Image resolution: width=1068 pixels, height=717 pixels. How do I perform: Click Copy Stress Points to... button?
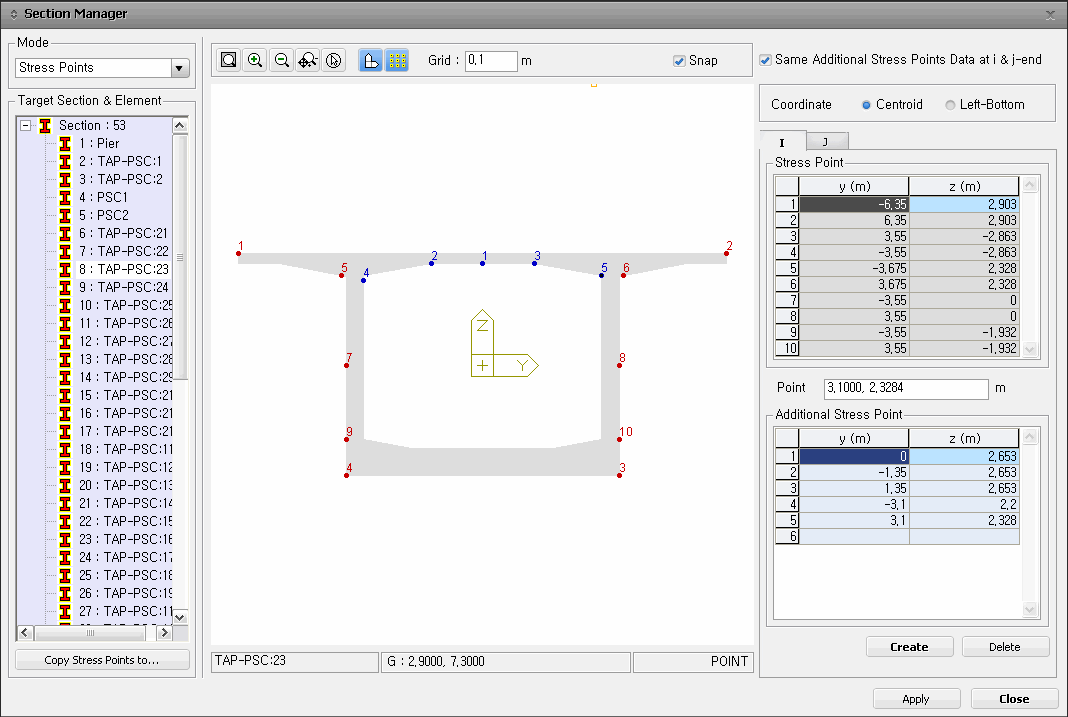(x=102, y=660)
